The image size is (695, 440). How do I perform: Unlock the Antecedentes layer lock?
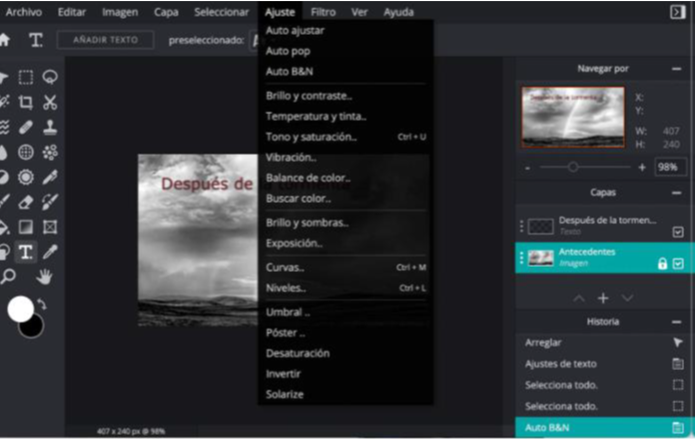[661, 263]
